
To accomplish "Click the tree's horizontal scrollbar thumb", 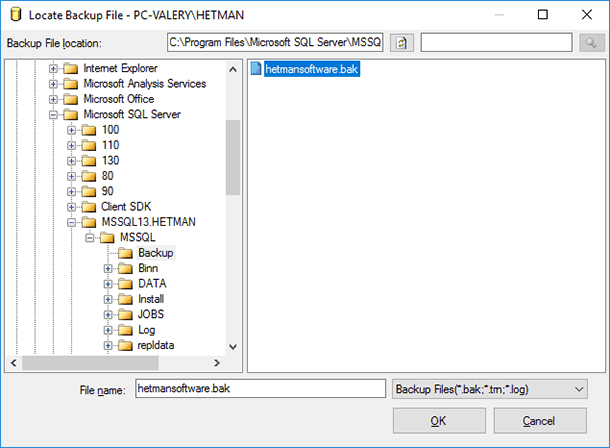I will [90, 363].
